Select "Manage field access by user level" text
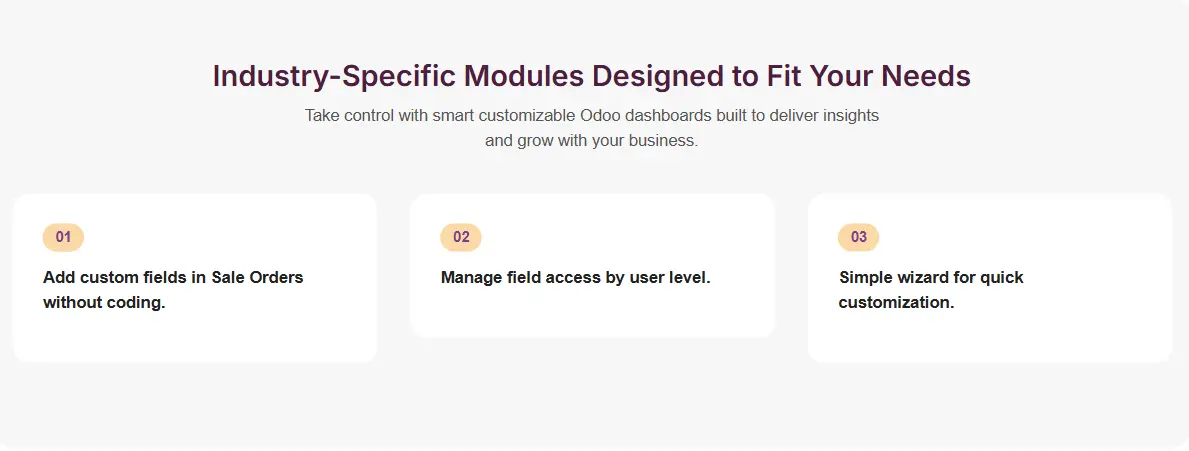This screenshot has height=451, width=1189. point(575,277)
